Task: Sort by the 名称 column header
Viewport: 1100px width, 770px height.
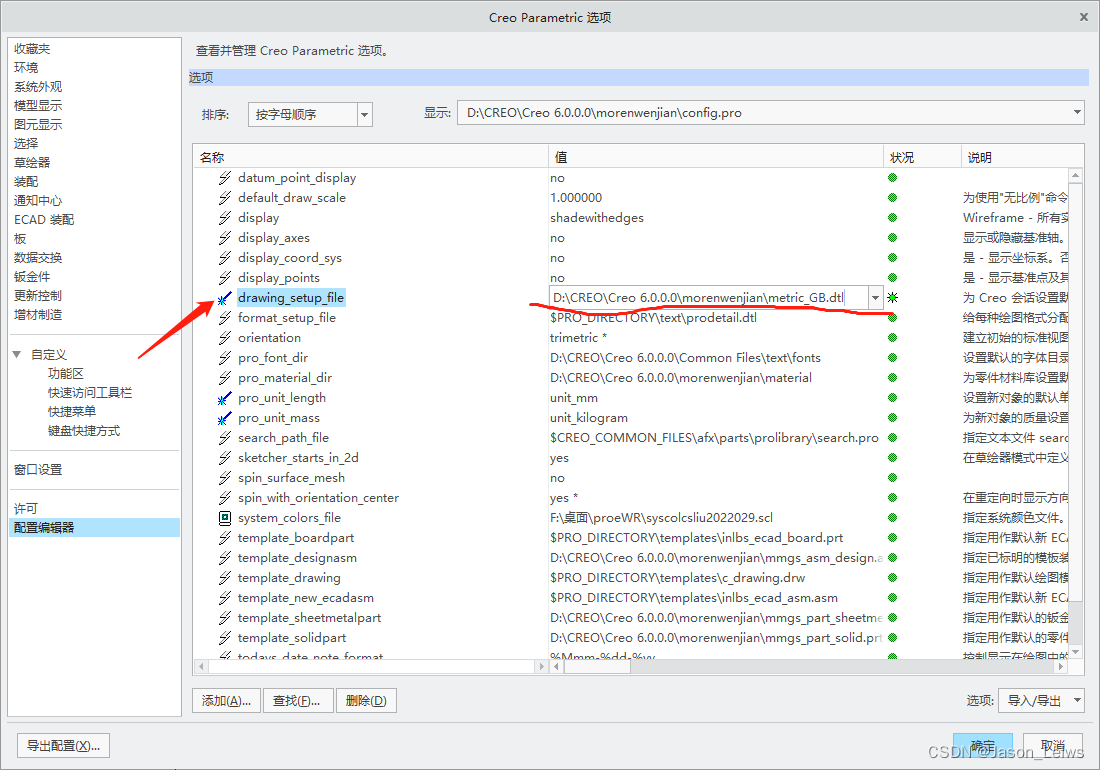Action: [371, 157]
